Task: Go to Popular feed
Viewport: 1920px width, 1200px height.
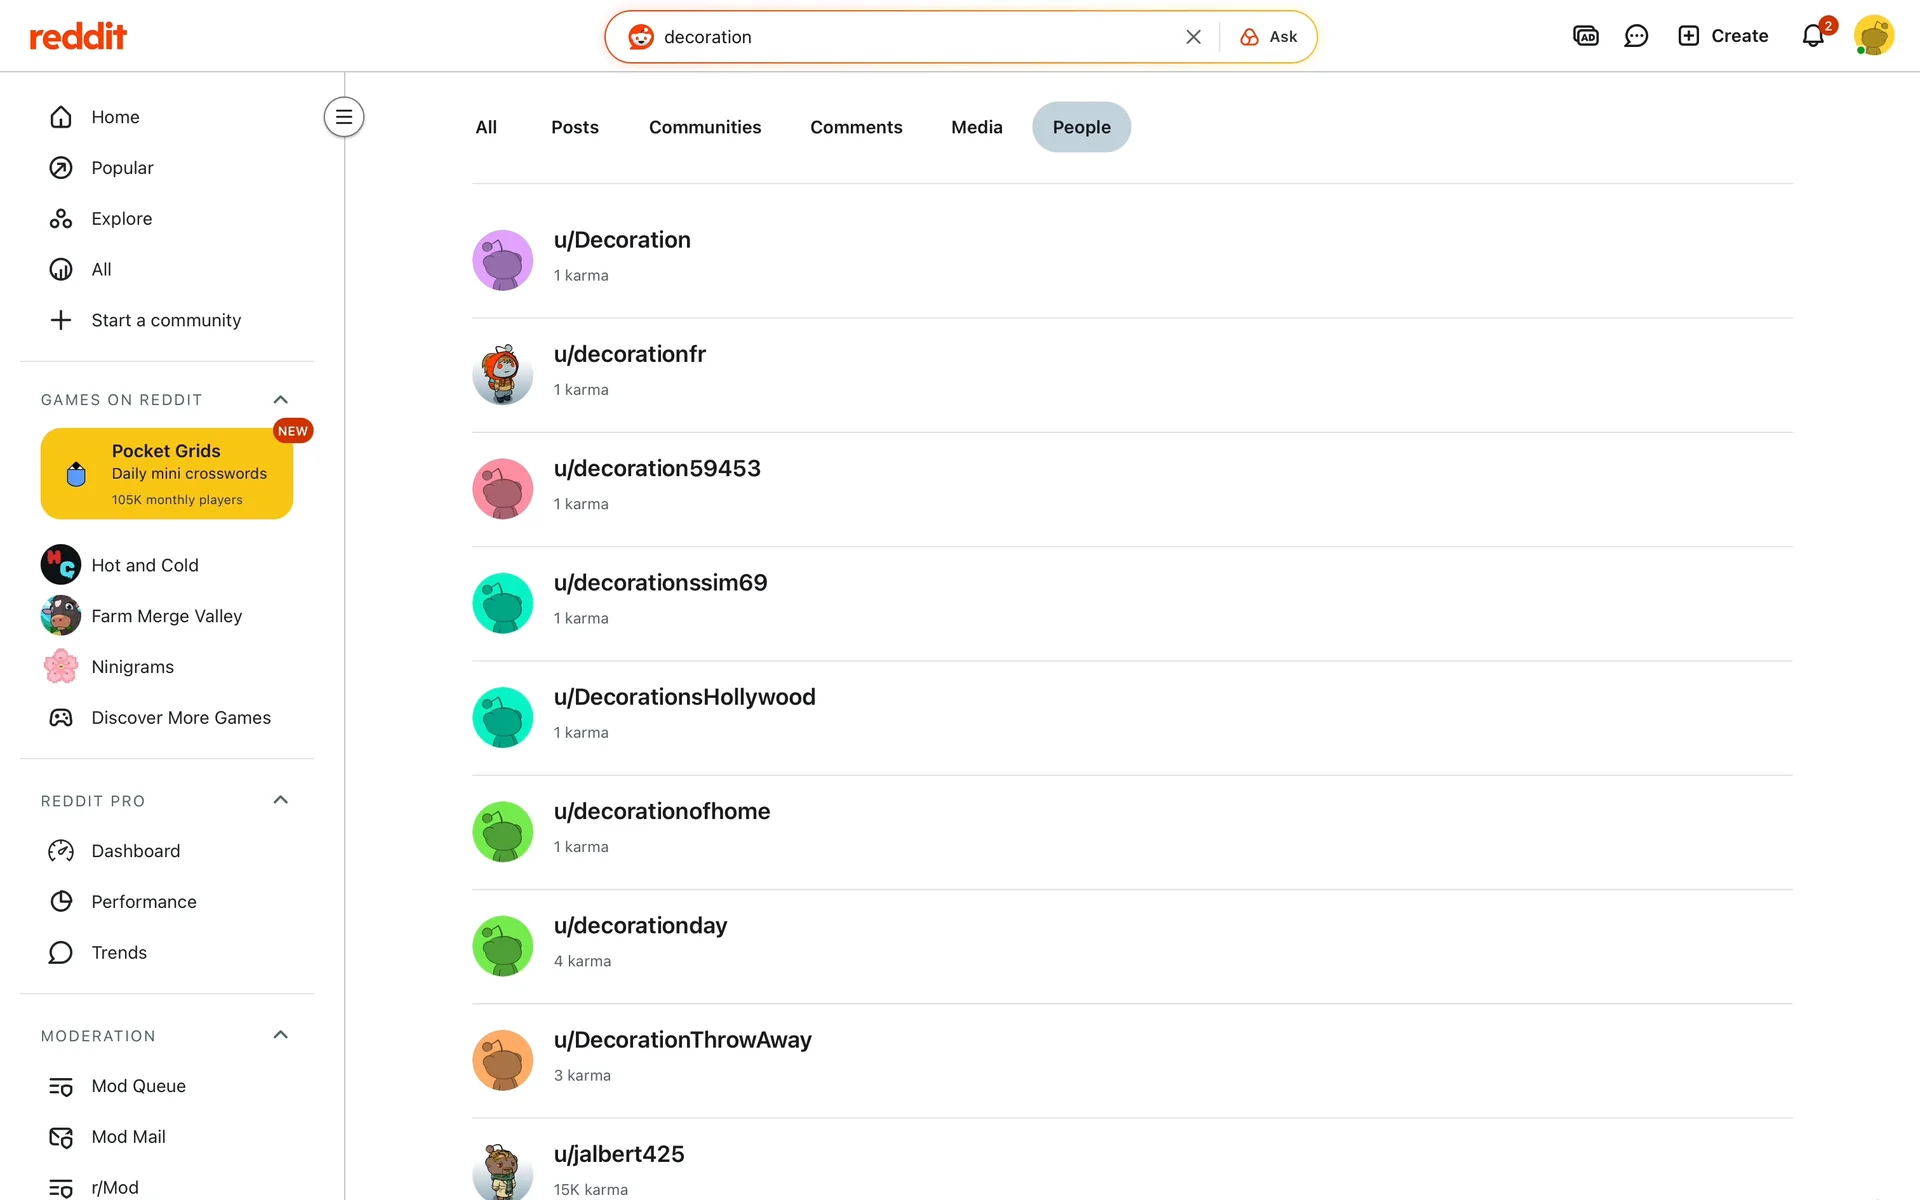Action: [122, 168]
